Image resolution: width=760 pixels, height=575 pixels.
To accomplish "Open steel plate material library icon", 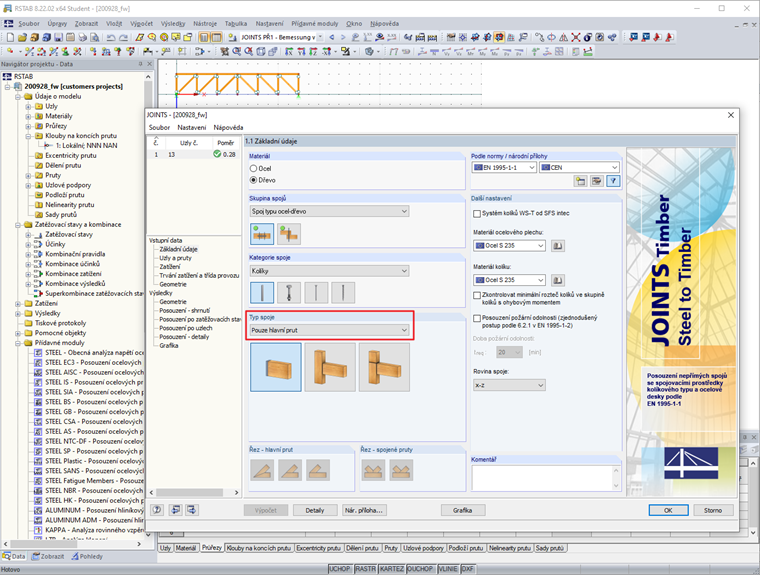I will tap(558, 245).
